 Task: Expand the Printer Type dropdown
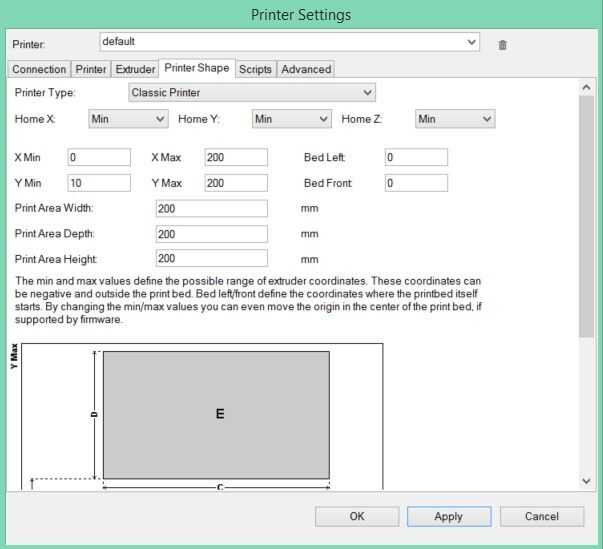point(252,92)
